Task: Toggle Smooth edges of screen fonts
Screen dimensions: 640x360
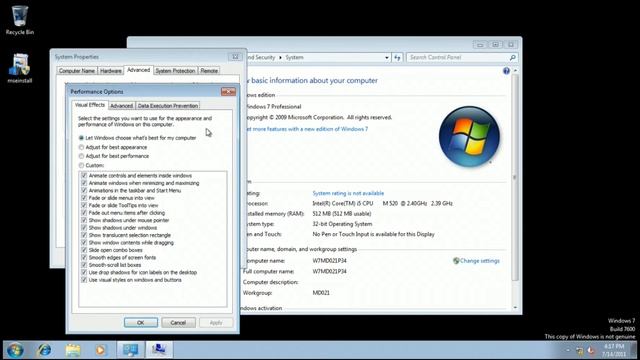Action: 84,258
